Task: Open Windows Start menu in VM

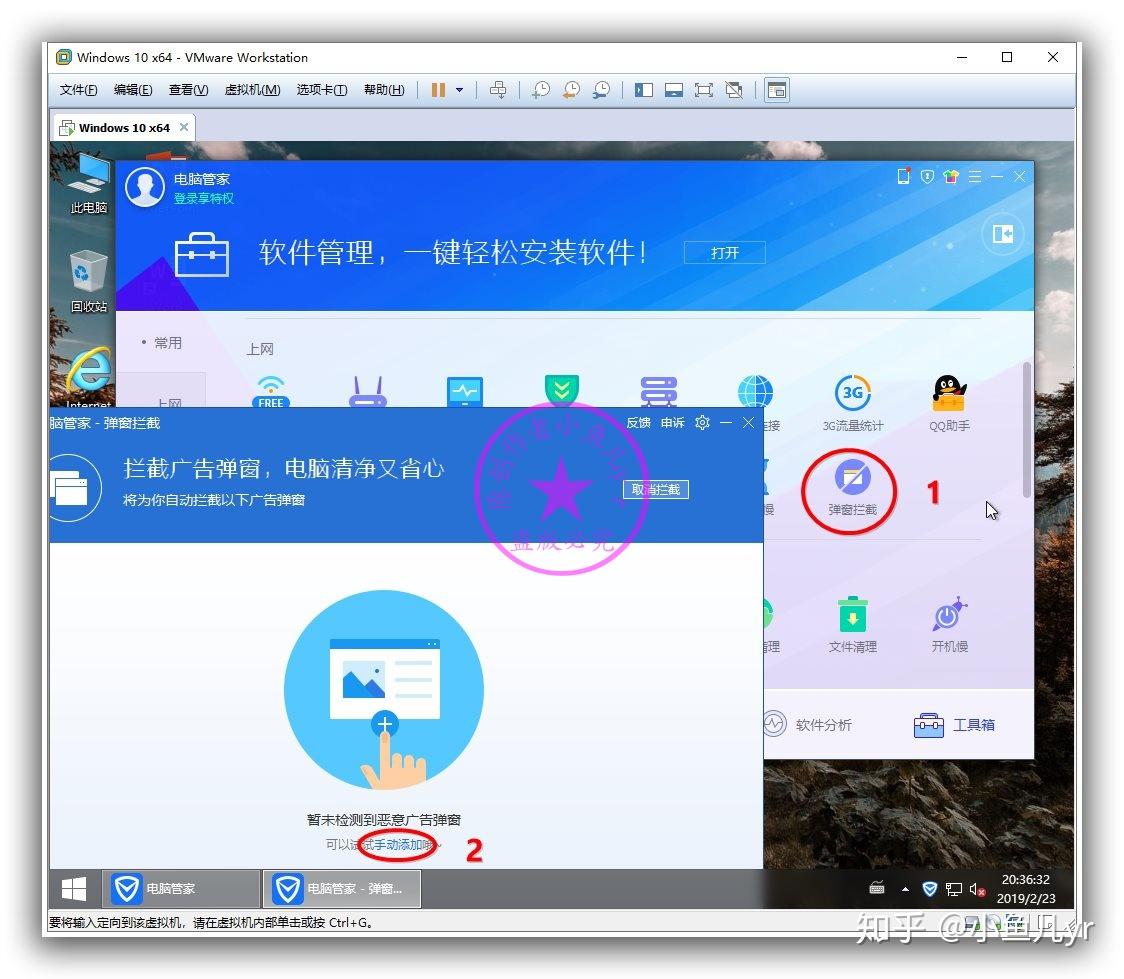Action: pos(74,889)
